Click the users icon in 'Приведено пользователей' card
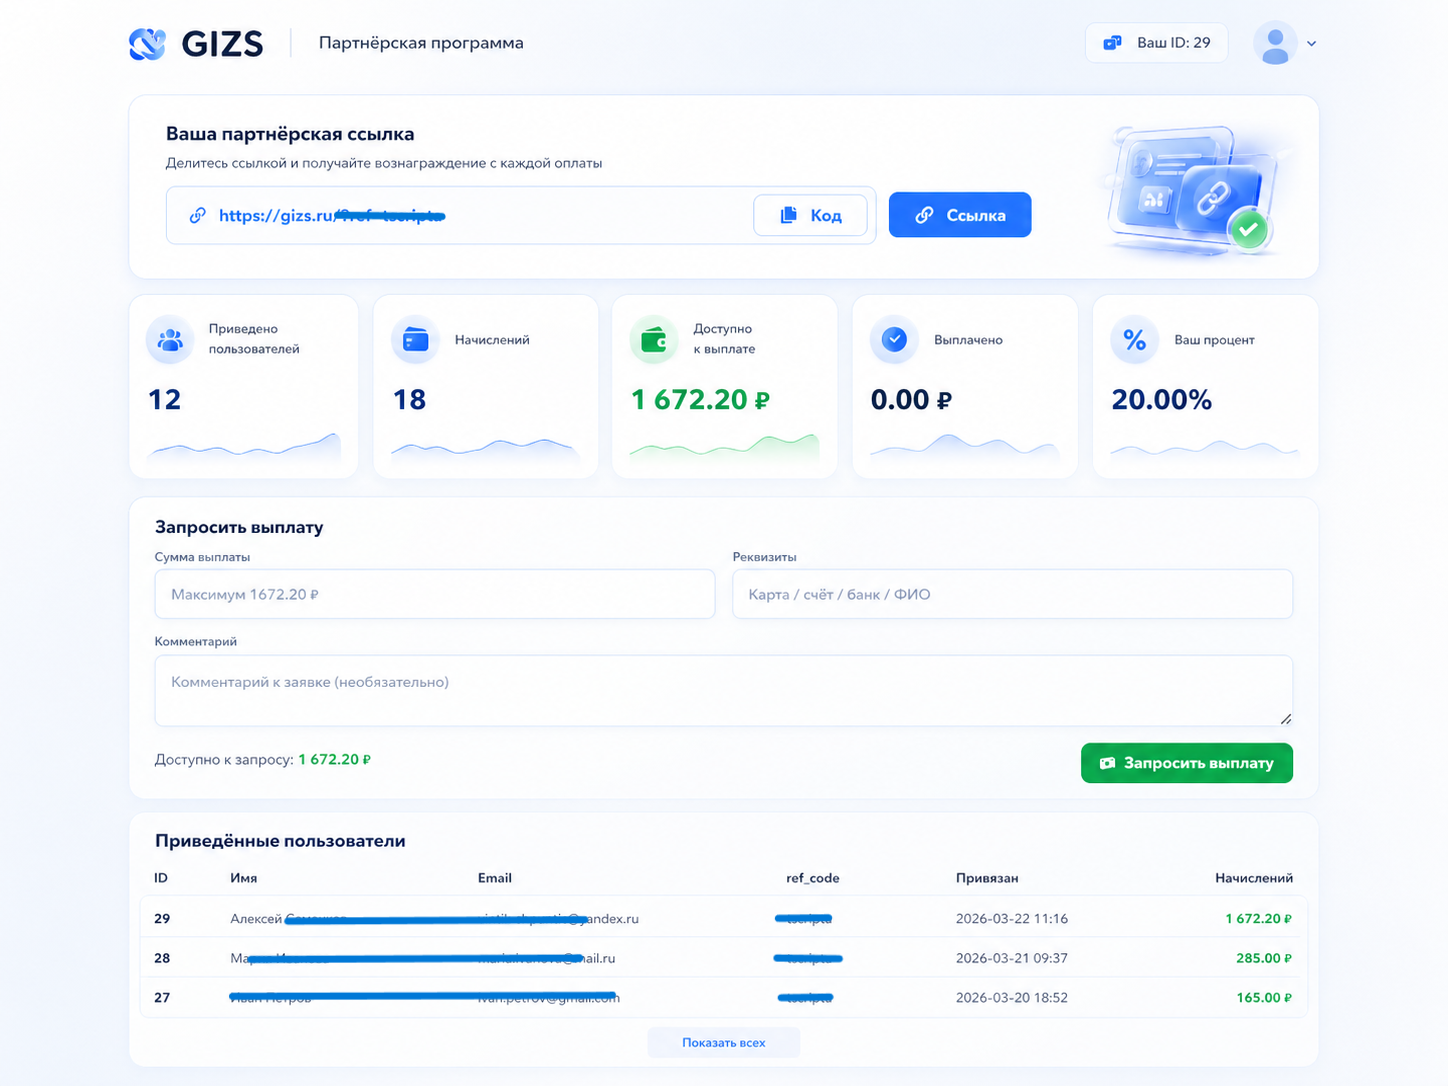 pos(170,340)
